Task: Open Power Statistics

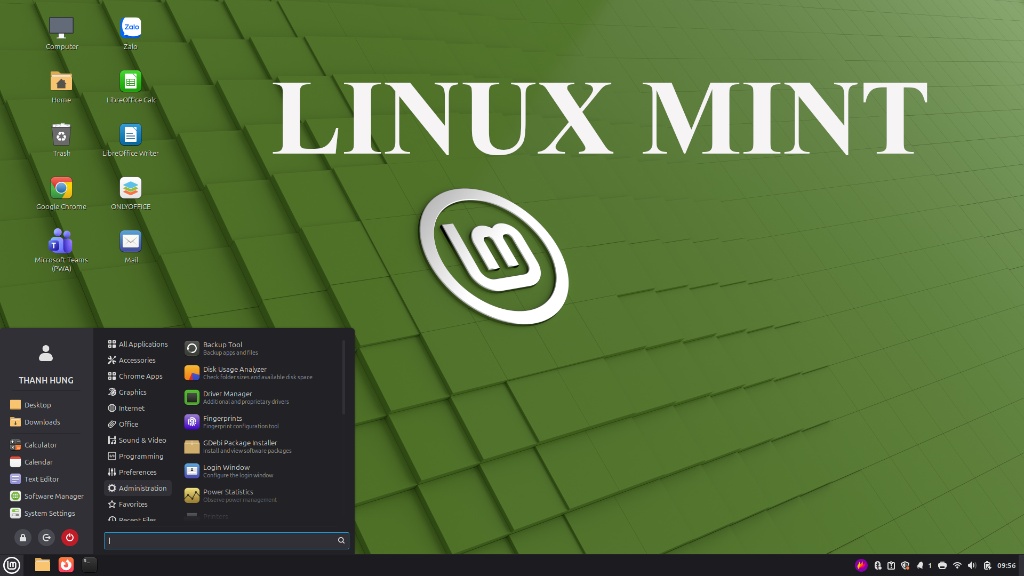Action: pos(261,496)
